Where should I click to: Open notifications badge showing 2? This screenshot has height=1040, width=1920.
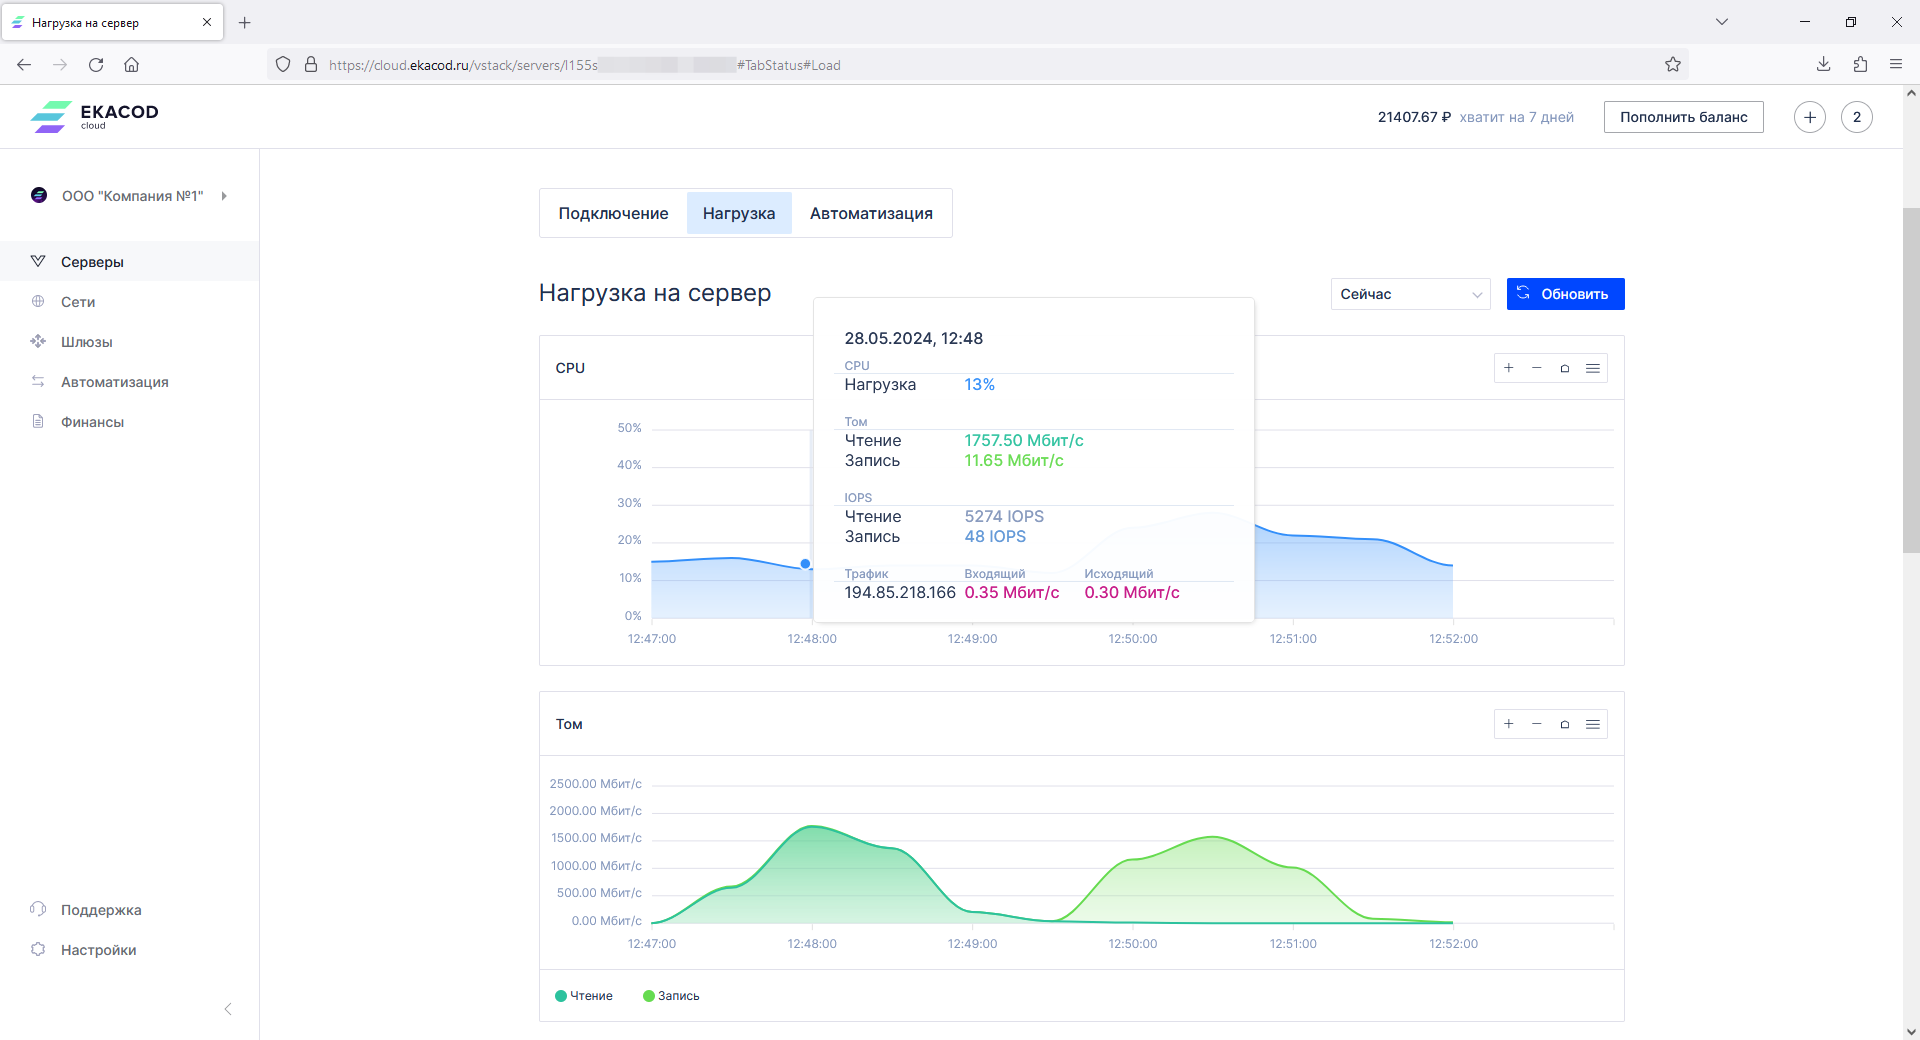[1857, 117]
